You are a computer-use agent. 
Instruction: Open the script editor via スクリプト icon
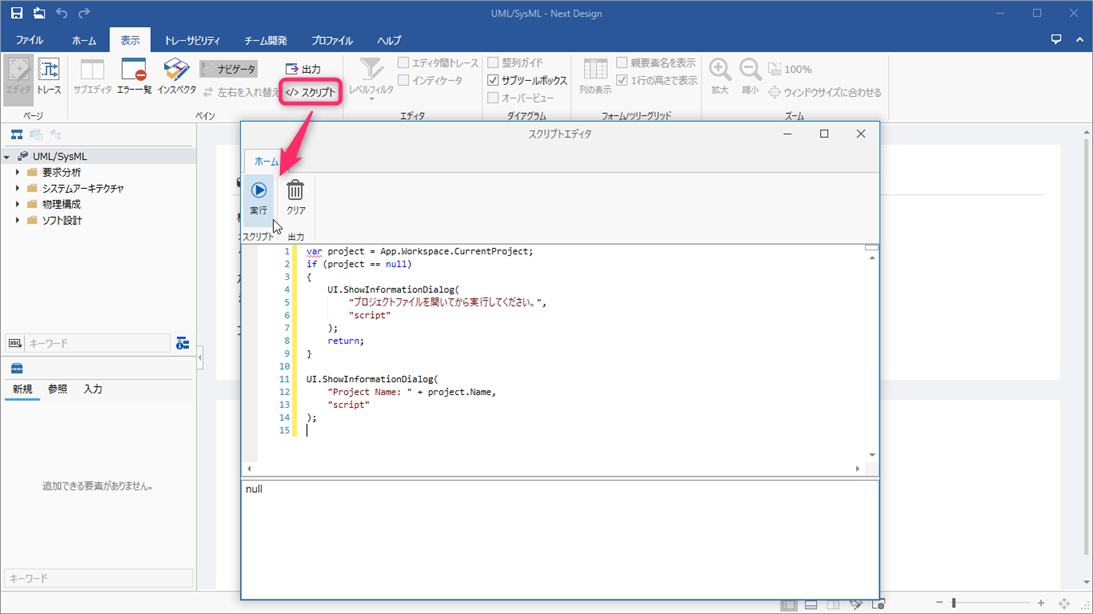coord(311,91)
